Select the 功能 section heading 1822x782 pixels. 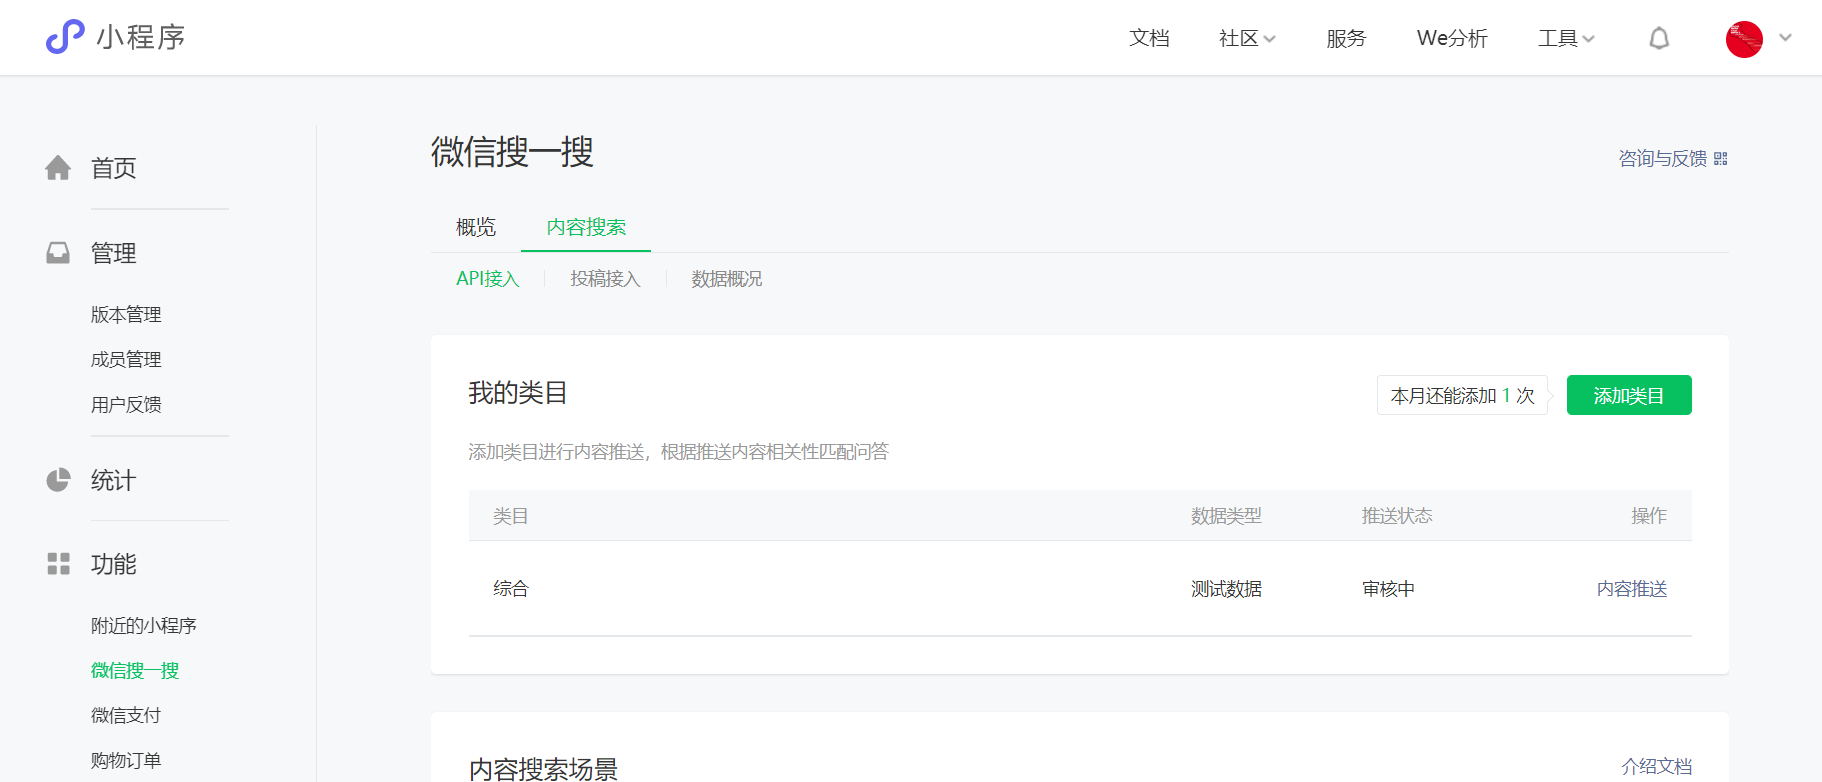click(x=113, y=564)
